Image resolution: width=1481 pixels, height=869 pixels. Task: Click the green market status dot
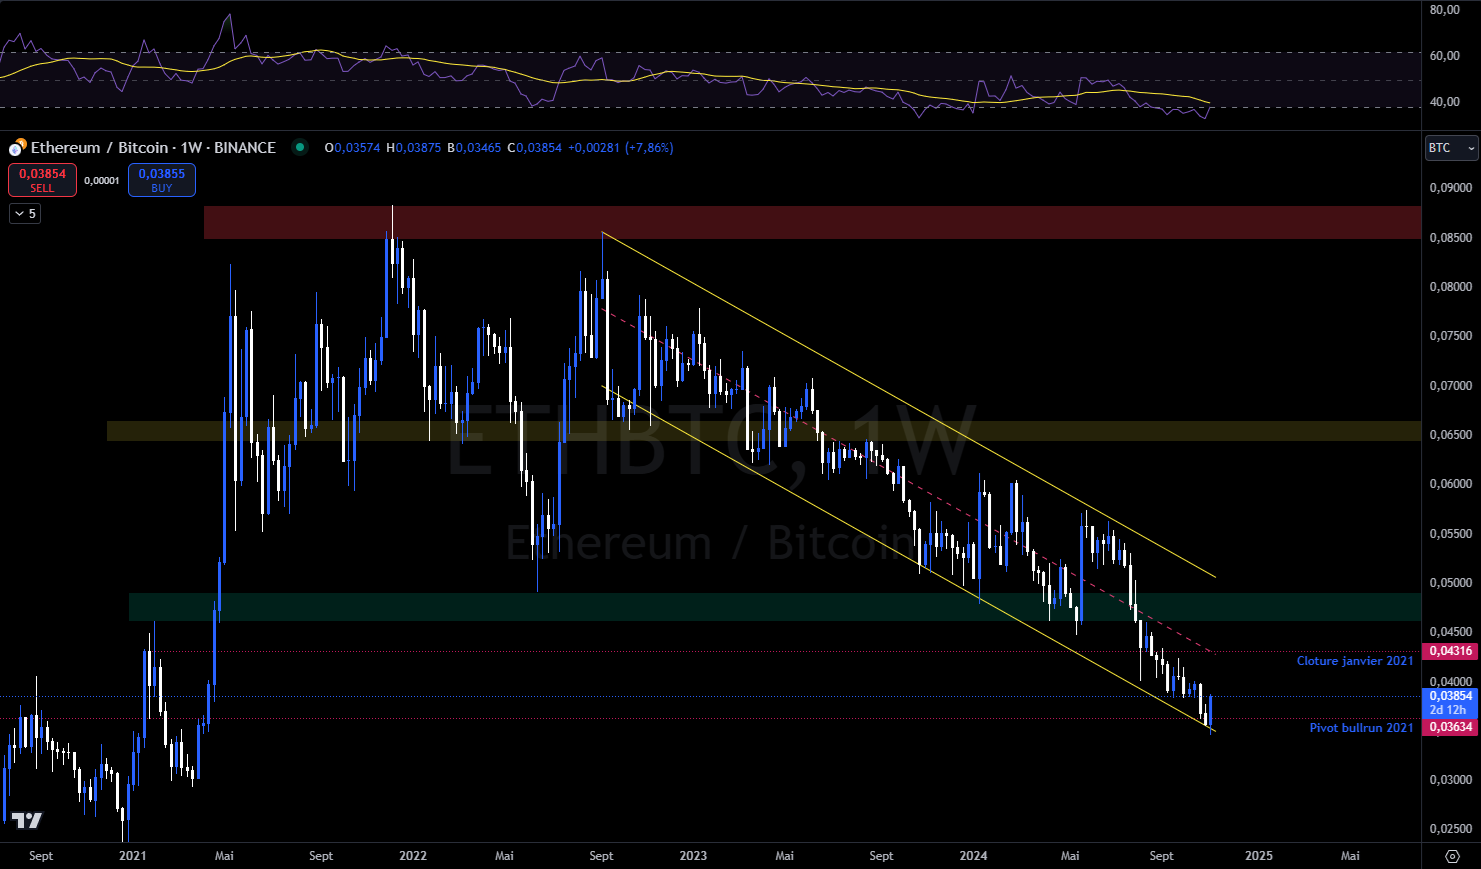coord(301,147)
